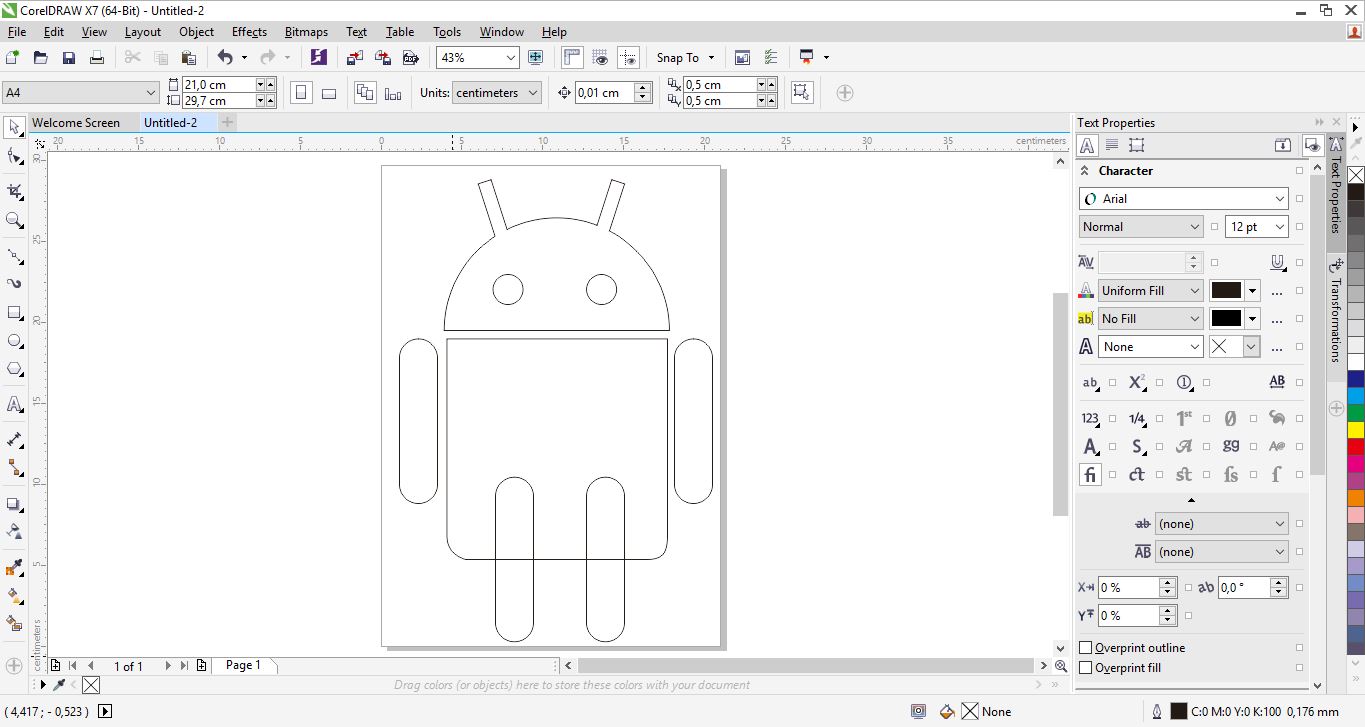Click the page width 21,0 cm field
This screenshot has width=1365, height=727.
click(217, 85)
